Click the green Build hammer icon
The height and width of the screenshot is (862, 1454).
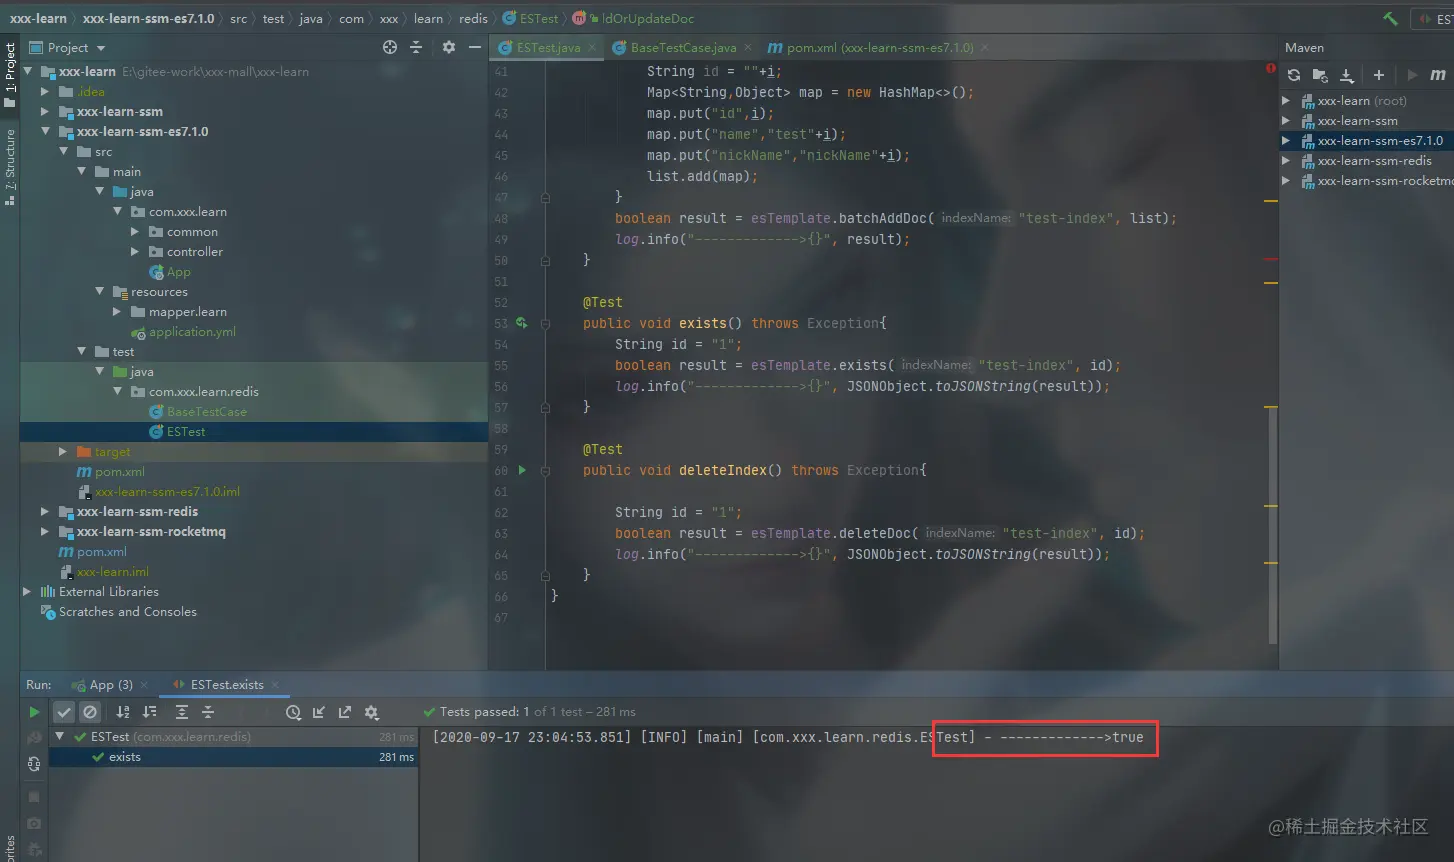coord(1390,18)
